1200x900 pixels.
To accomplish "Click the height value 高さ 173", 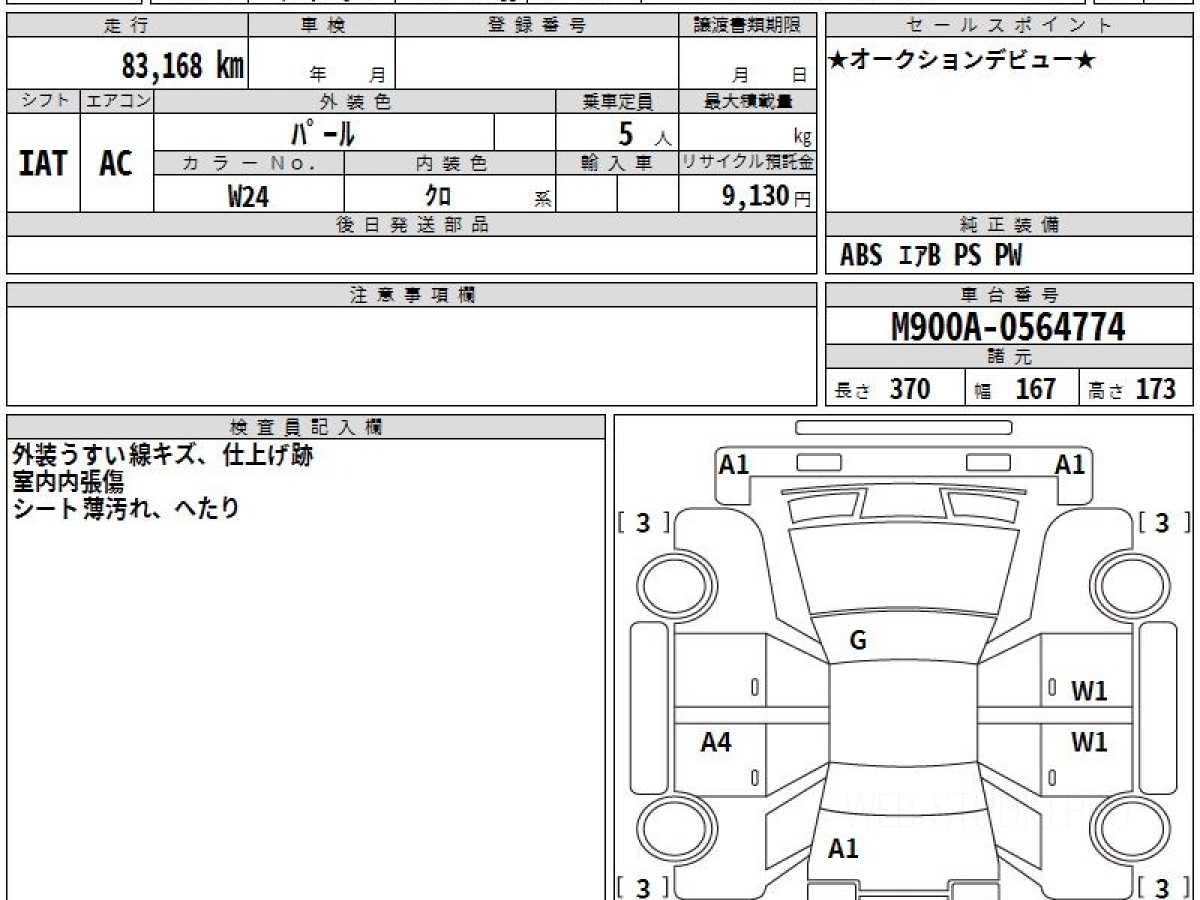I will 1132,389.
